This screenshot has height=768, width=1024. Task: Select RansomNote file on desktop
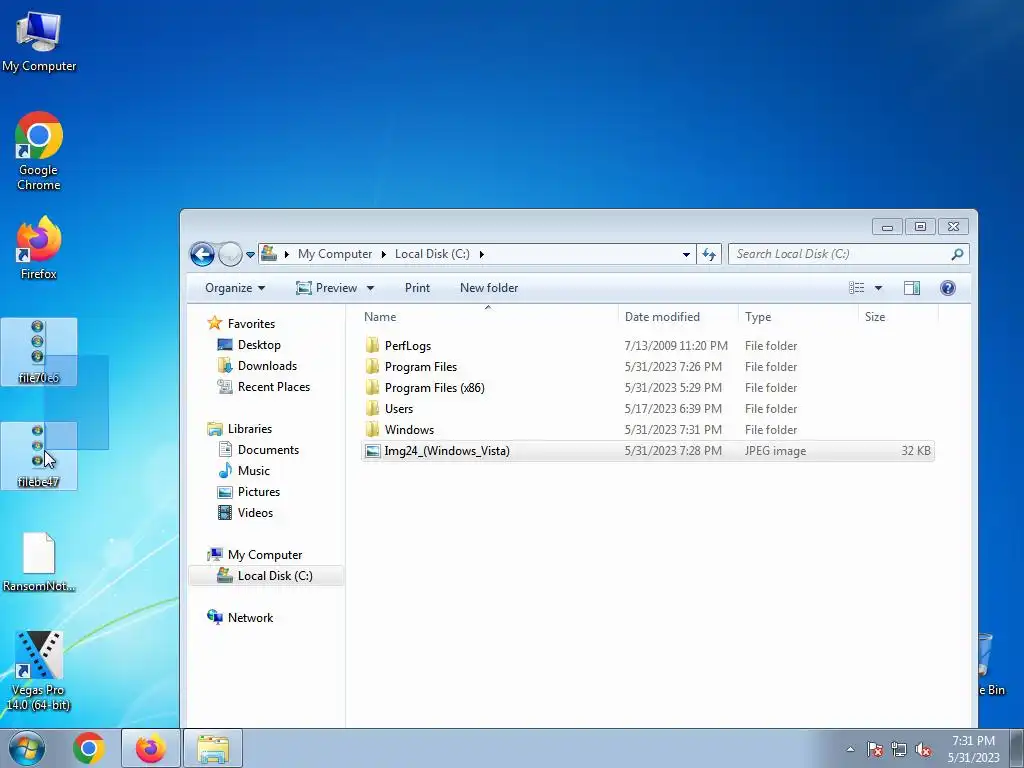pyautogui.click(x=39, y=562)
